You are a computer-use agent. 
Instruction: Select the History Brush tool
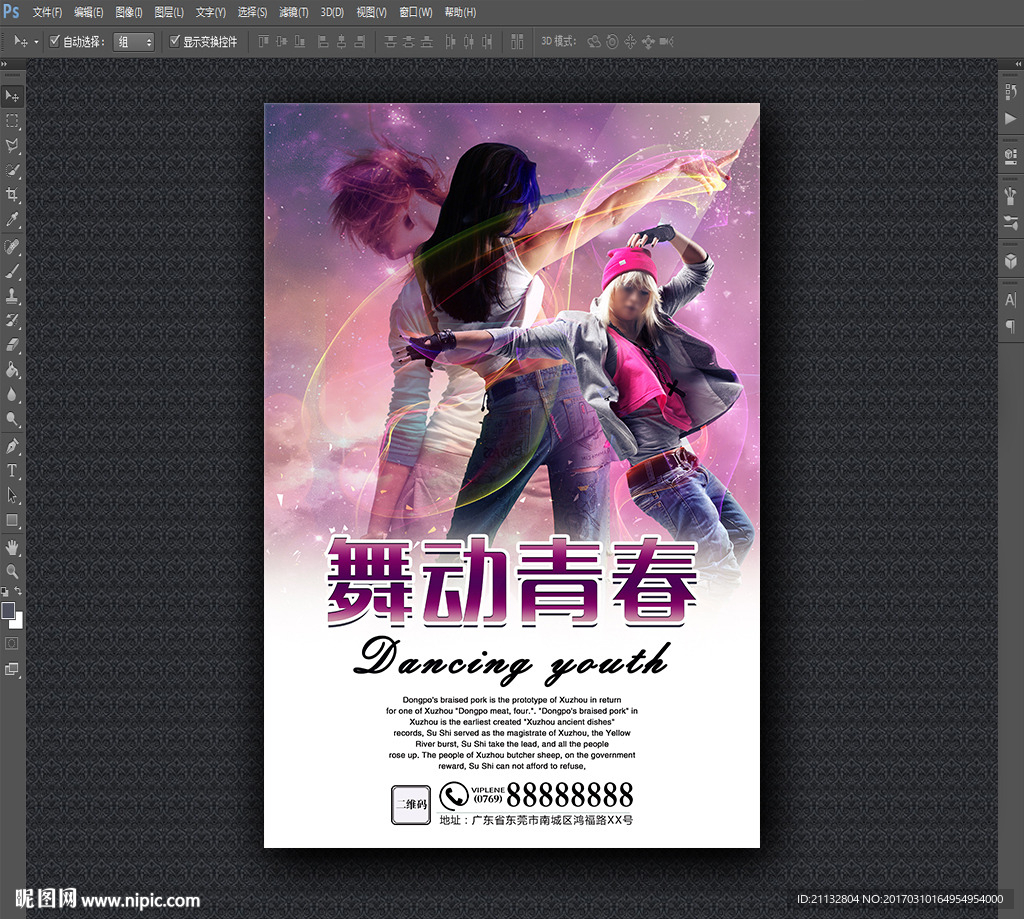click(x=12, y=320)
